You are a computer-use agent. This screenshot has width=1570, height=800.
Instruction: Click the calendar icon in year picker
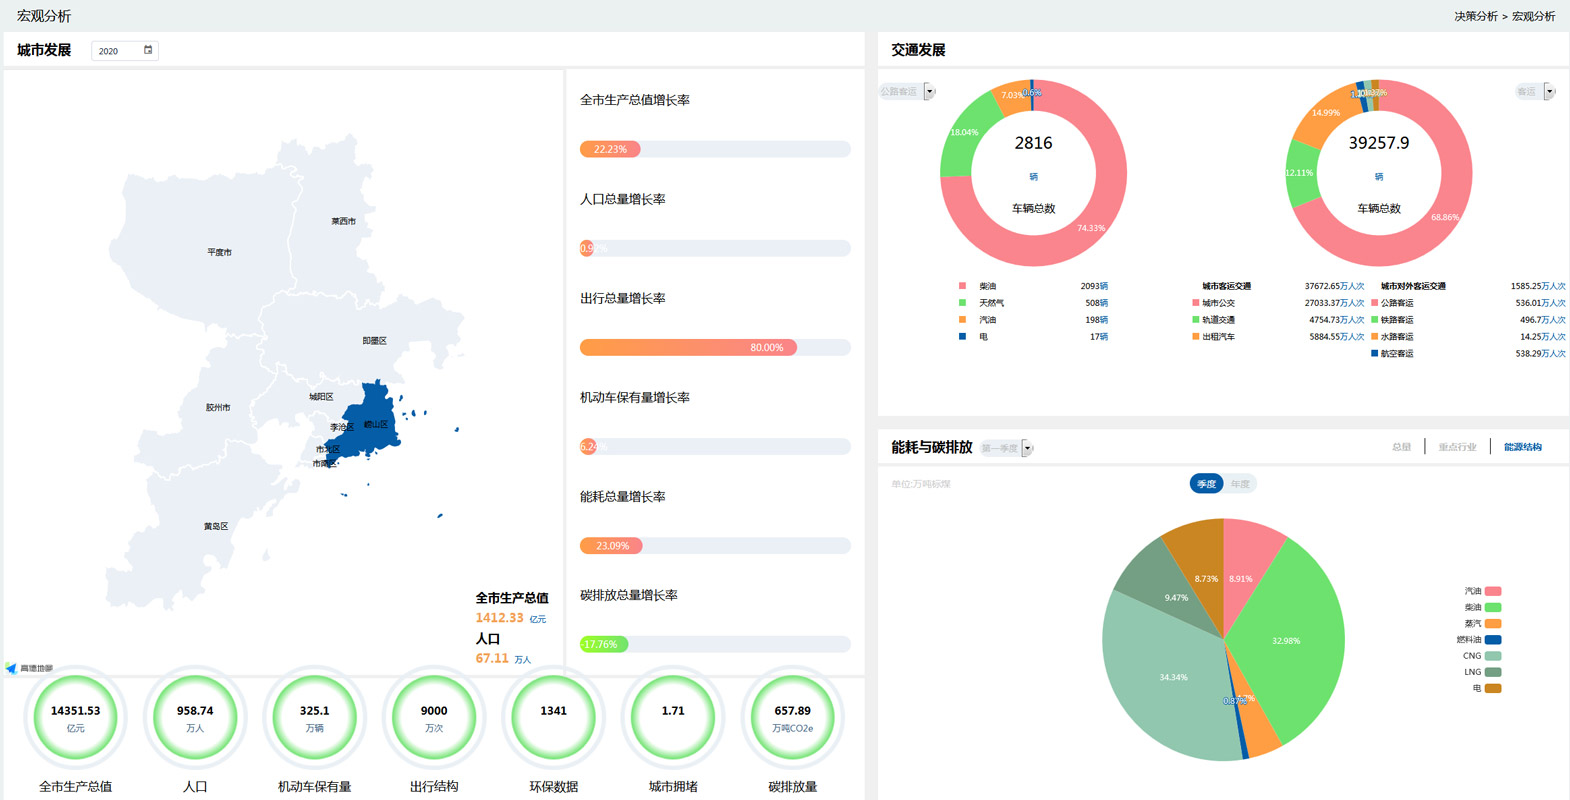pos(148,50)
